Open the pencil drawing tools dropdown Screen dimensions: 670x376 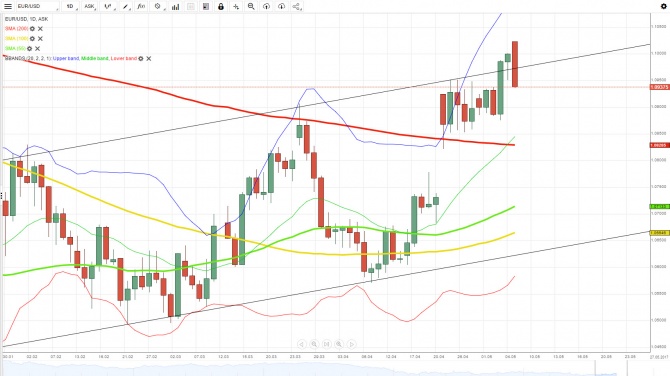(125, 6)
